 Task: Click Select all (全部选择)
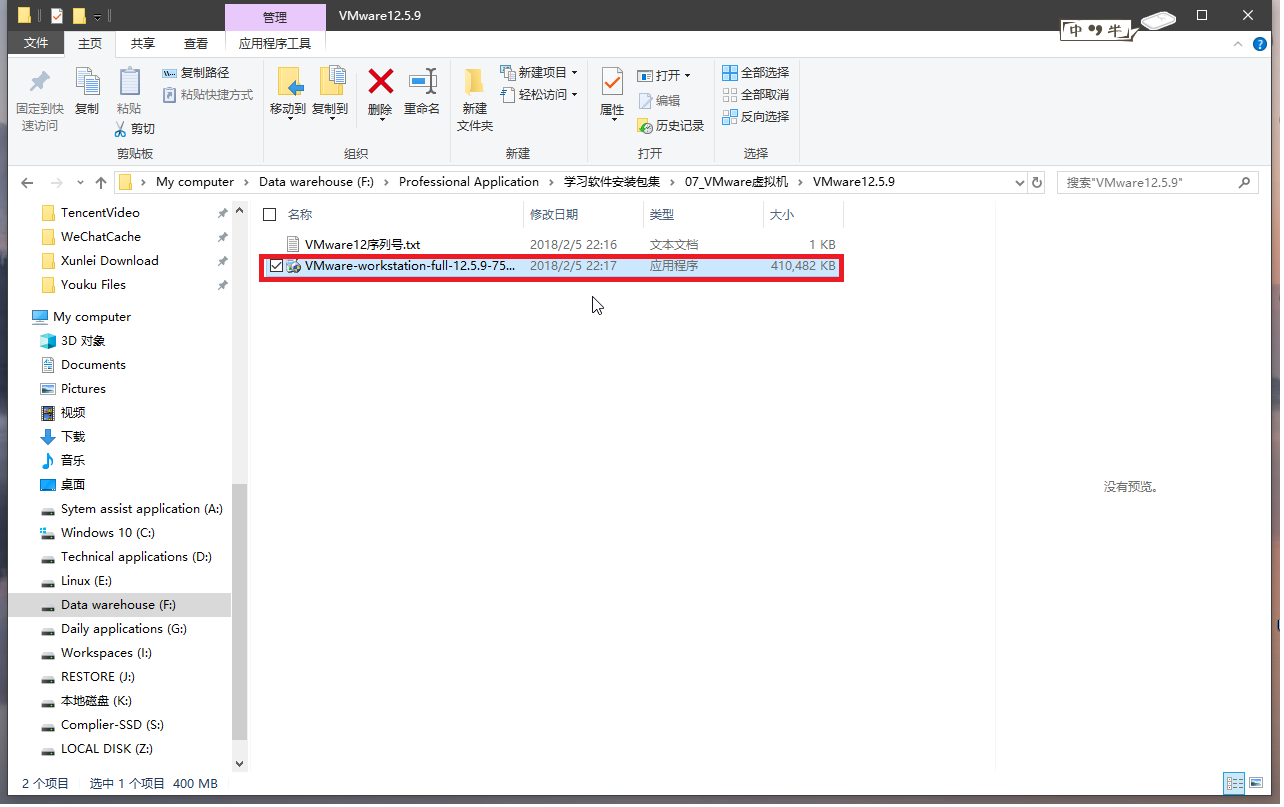tap(756, 73)
